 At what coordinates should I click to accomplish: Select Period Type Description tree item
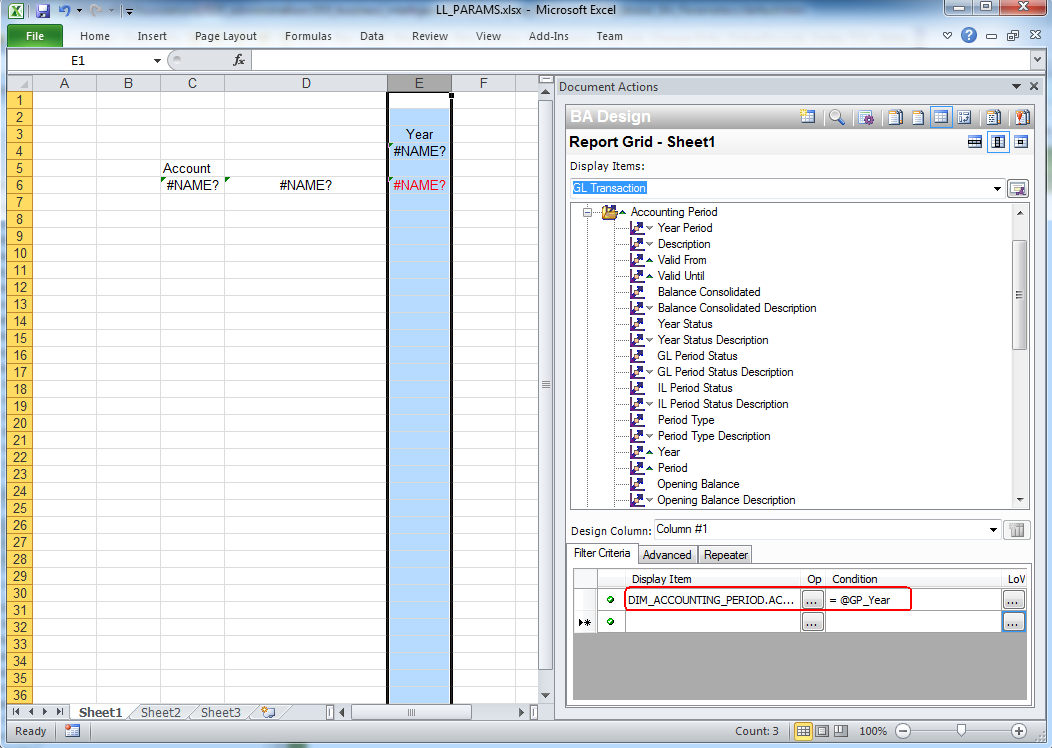714,436
